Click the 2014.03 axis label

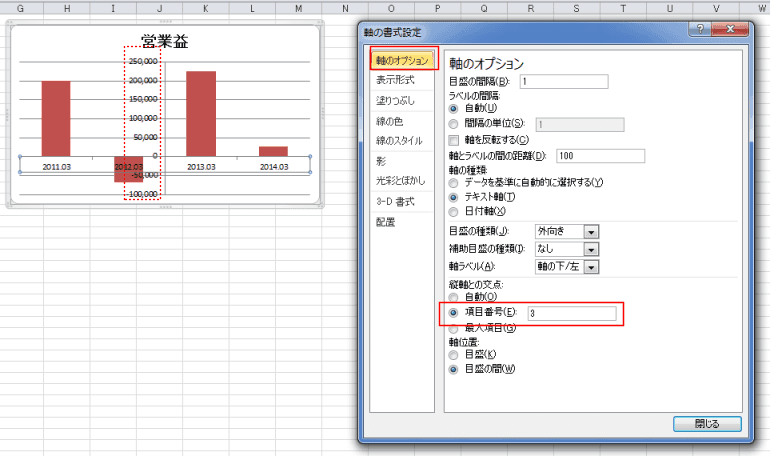pos(274,167)
